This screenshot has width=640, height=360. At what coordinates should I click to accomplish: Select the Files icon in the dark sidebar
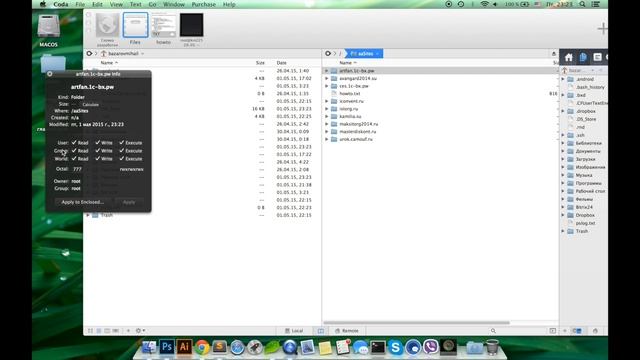[583, 58]
